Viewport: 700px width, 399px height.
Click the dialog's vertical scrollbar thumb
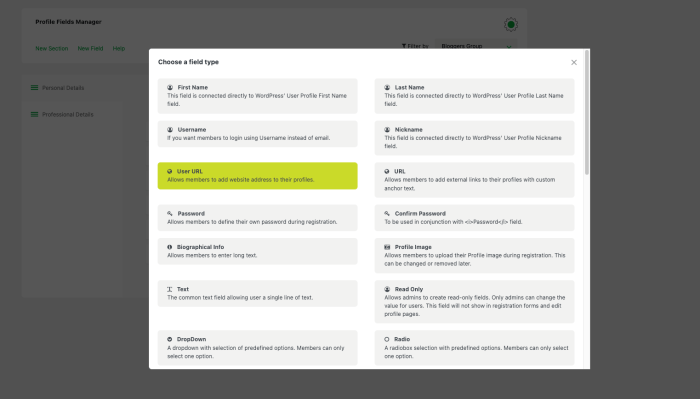[587, 112]
